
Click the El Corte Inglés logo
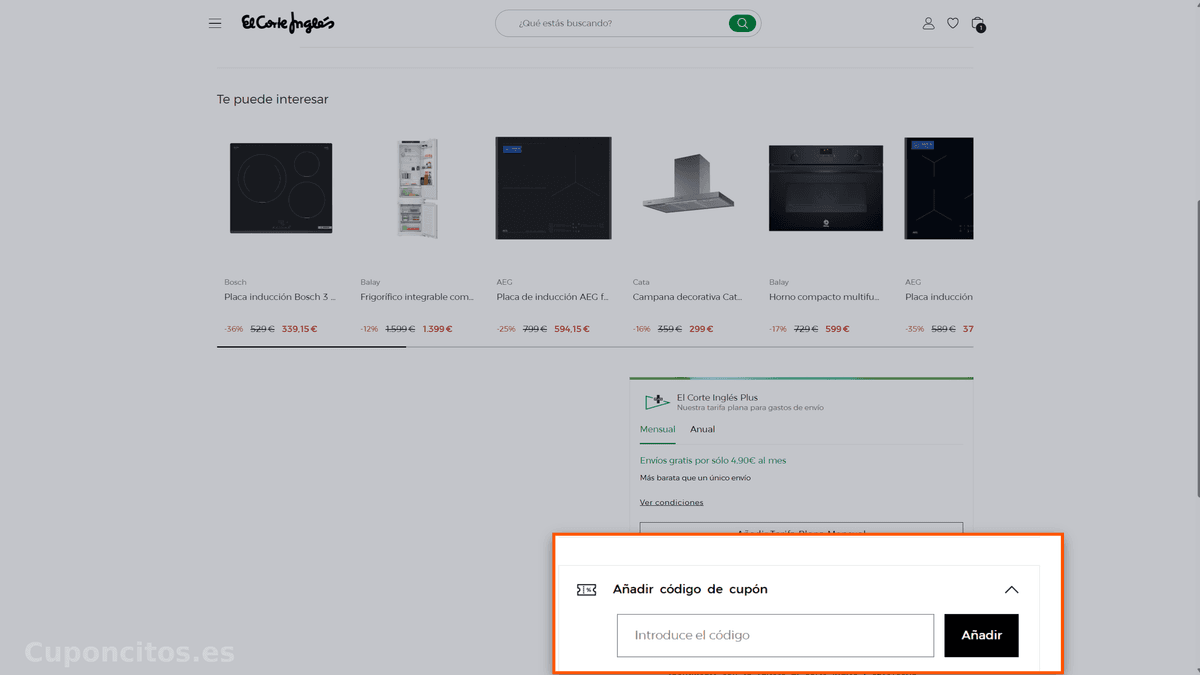tap(288, 23)
